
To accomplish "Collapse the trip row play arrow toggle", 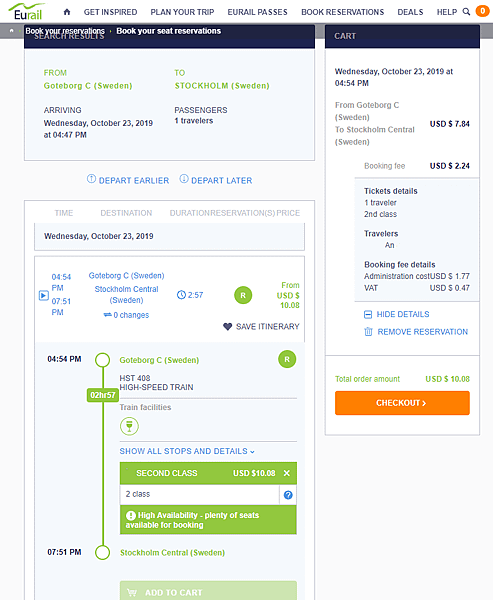I will tap(44, 295).
